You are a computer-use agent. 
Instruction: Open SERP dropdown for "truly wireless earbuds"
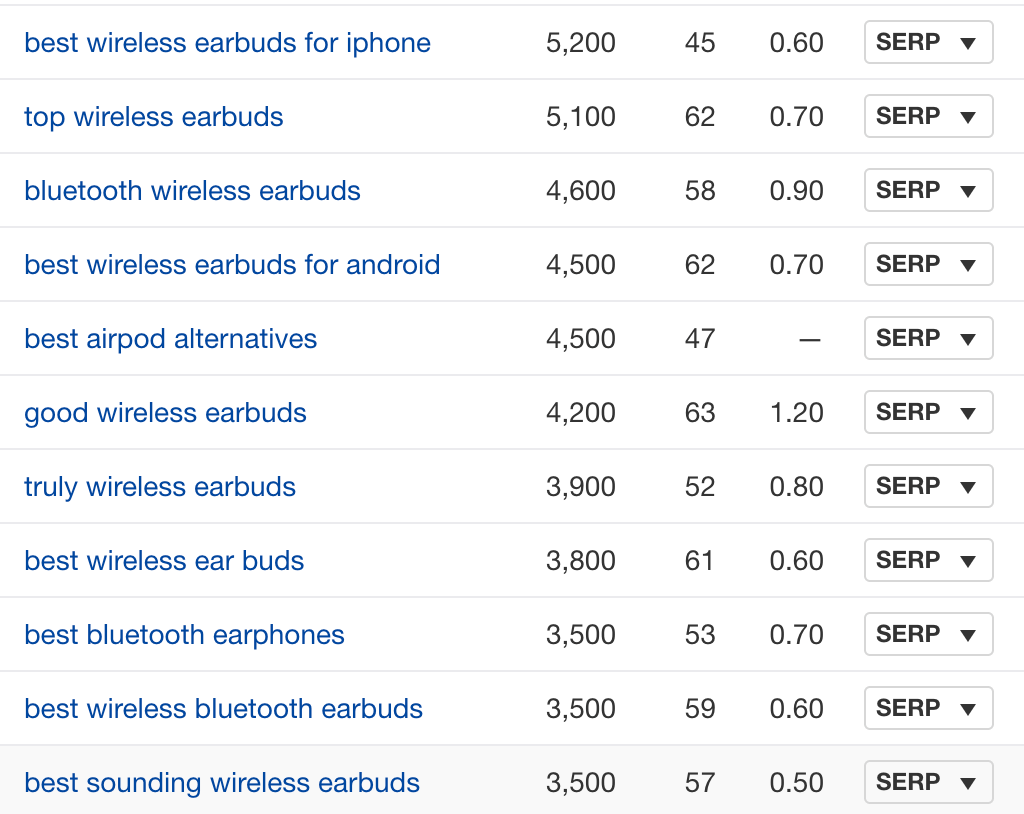click(x=927, y=487)
